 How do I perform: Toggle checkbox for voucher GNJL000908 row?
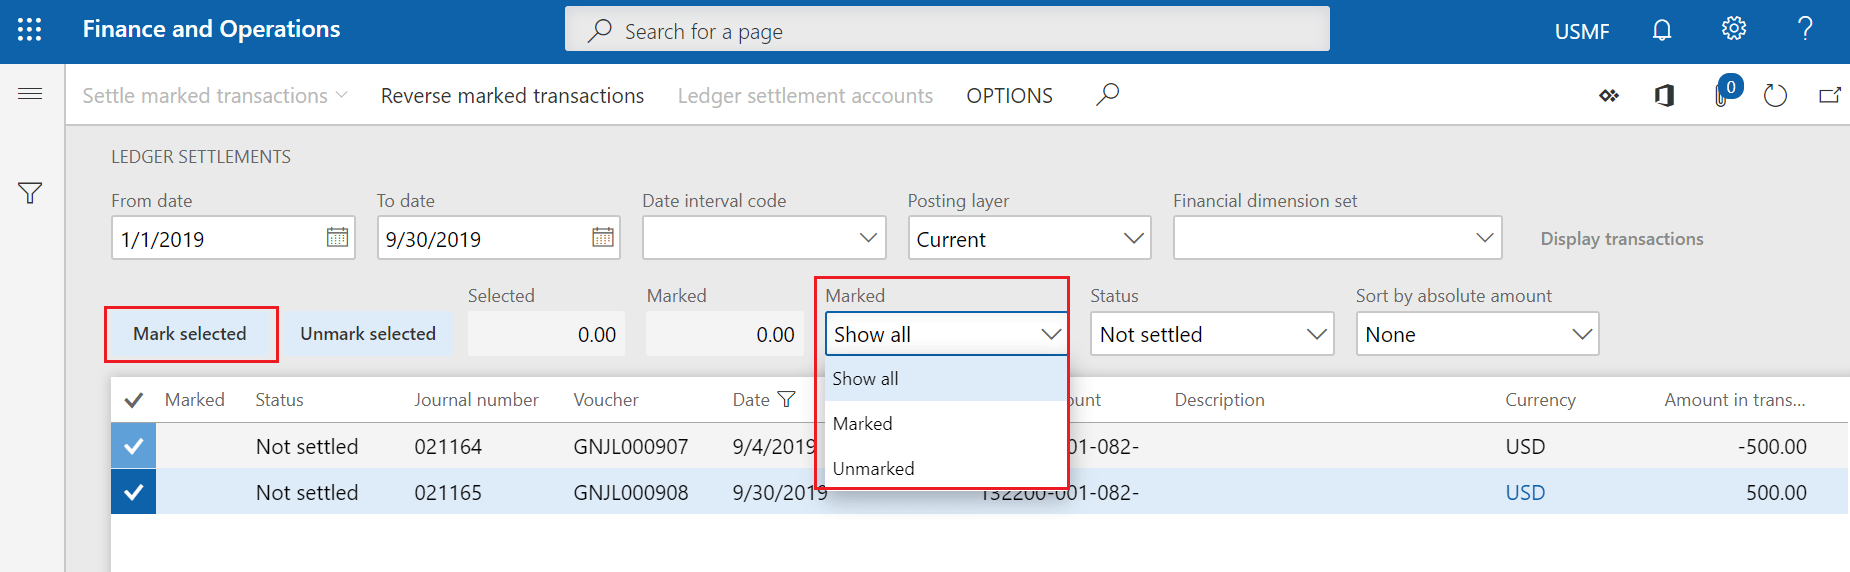point(133,492)
